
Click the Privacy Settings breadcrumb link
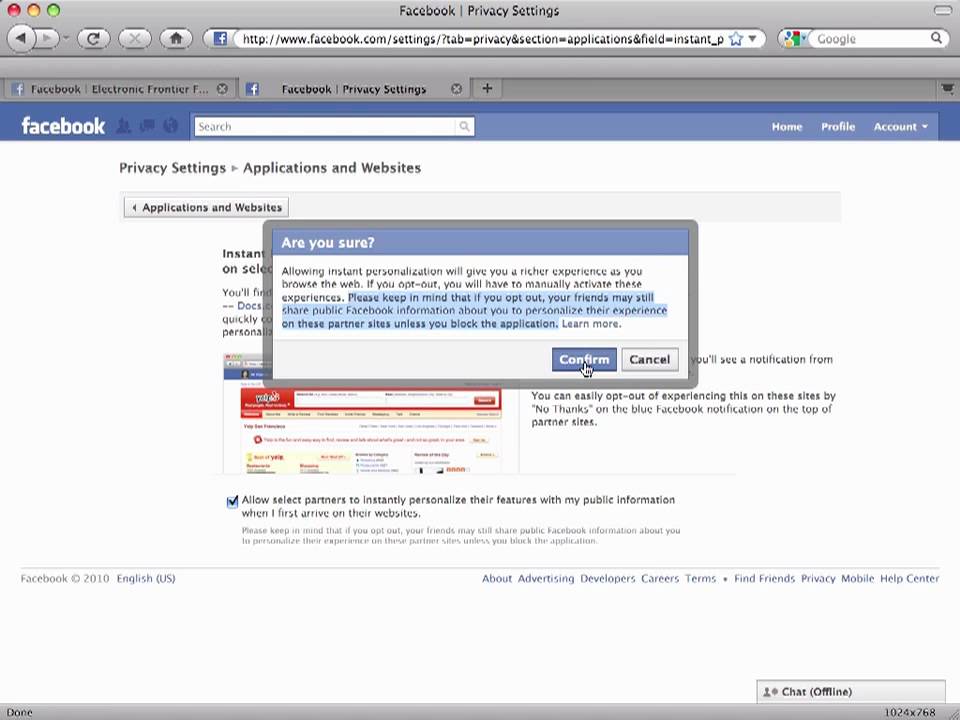(173, 168)
